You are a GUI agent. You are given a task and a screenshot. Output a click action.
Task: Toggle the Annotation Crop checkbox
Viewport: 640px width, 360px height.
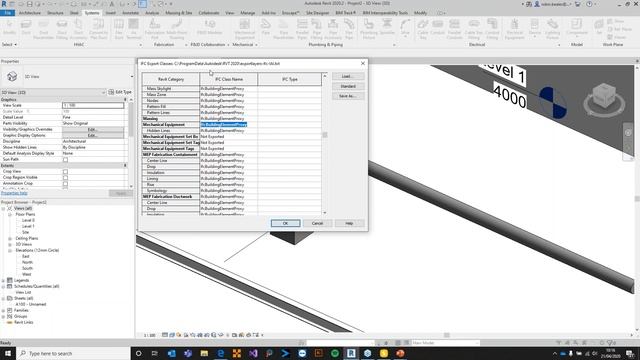coord(65,184)
